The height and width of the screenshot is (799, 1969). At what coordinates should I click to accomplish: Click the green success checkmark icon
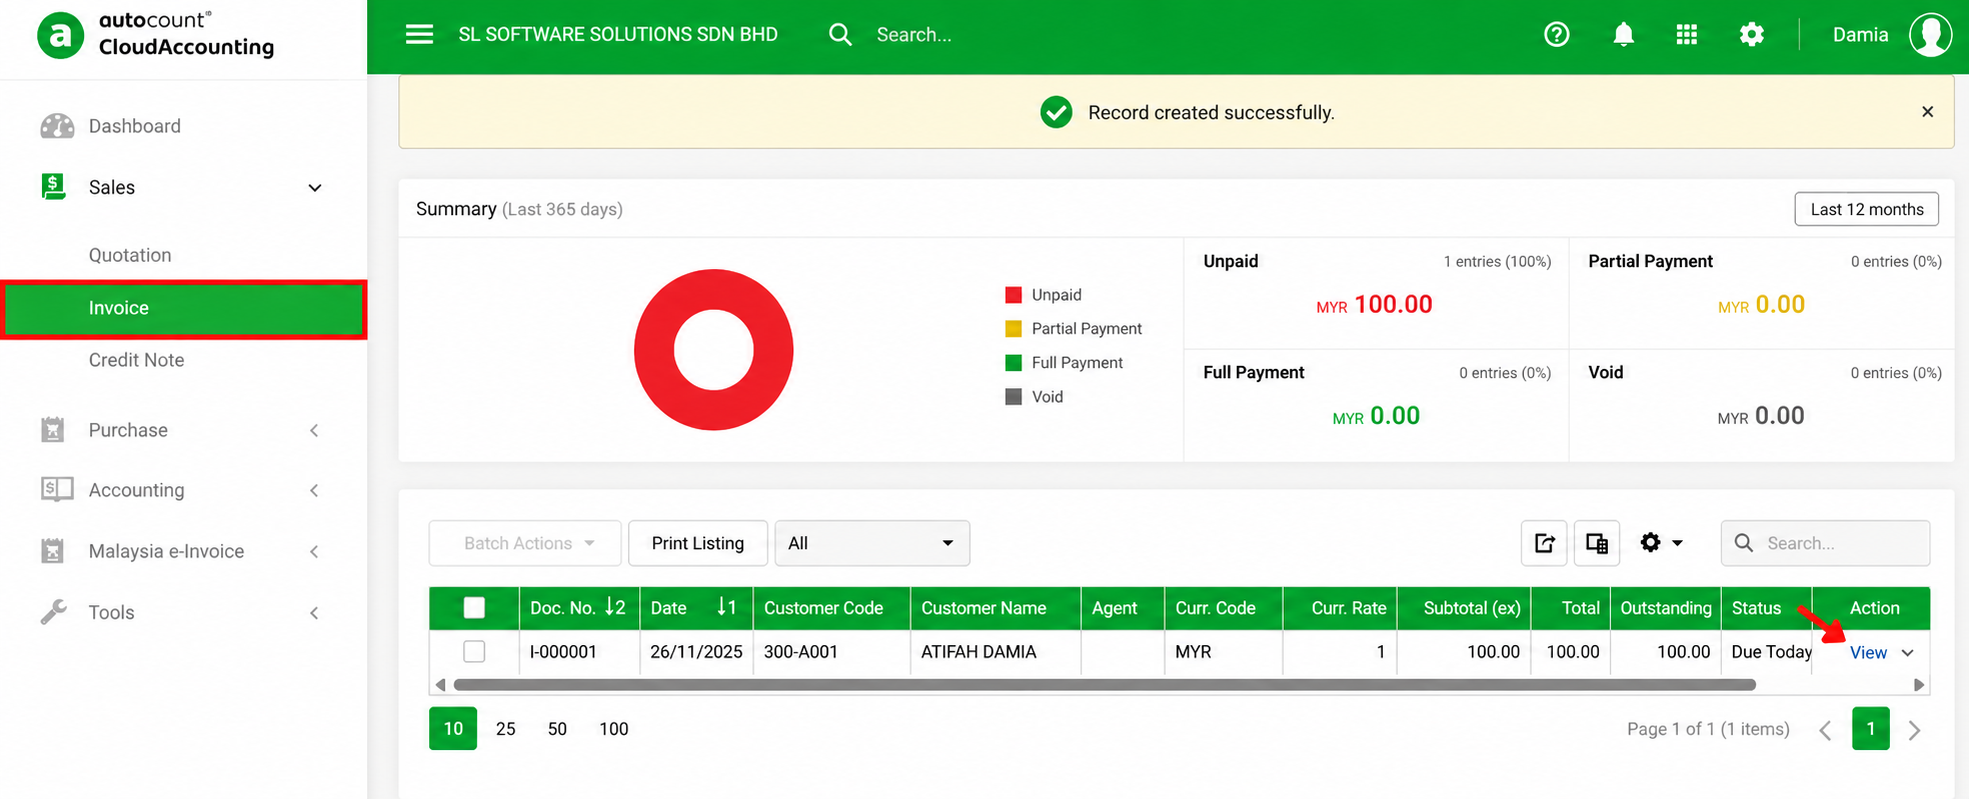pos(1056,112)
